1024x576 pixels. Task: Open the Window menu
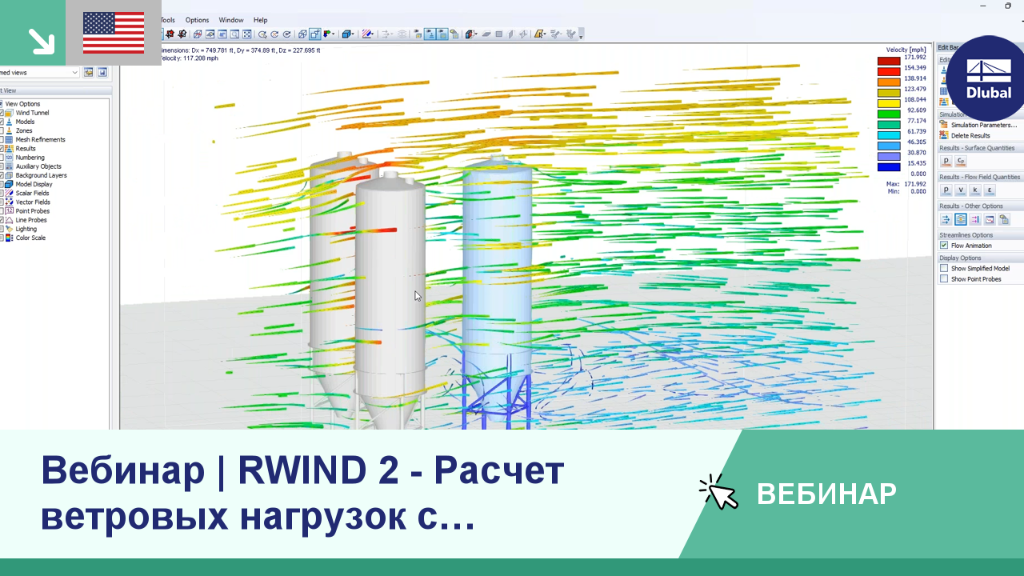231,20
